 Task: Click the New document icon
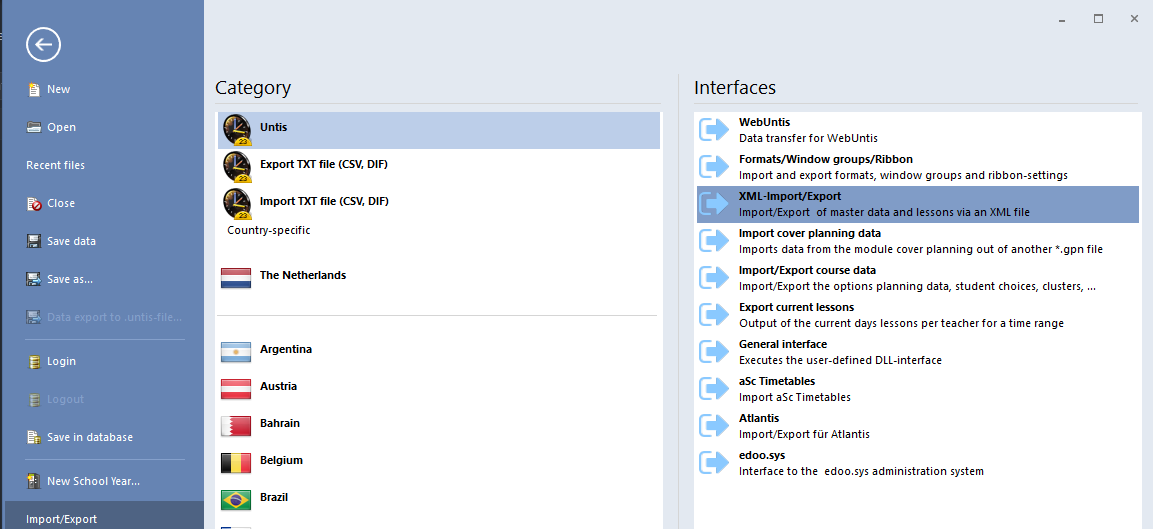(x=34, y=90)
